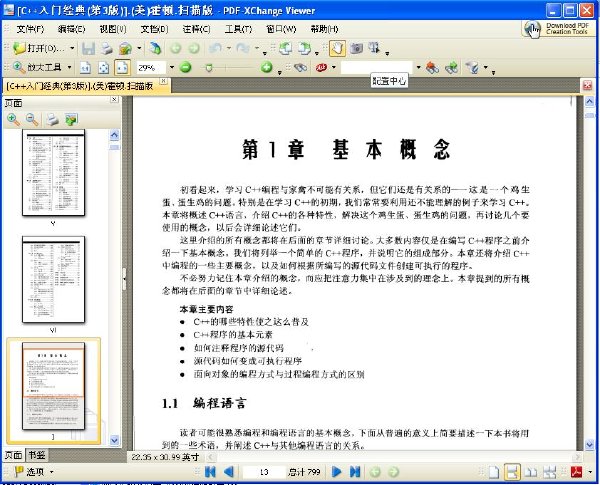Open the dropdown beside the Adobe PDF icon
Screen dimensions: 600x485
pyautogui.click(x=590, y=472)
